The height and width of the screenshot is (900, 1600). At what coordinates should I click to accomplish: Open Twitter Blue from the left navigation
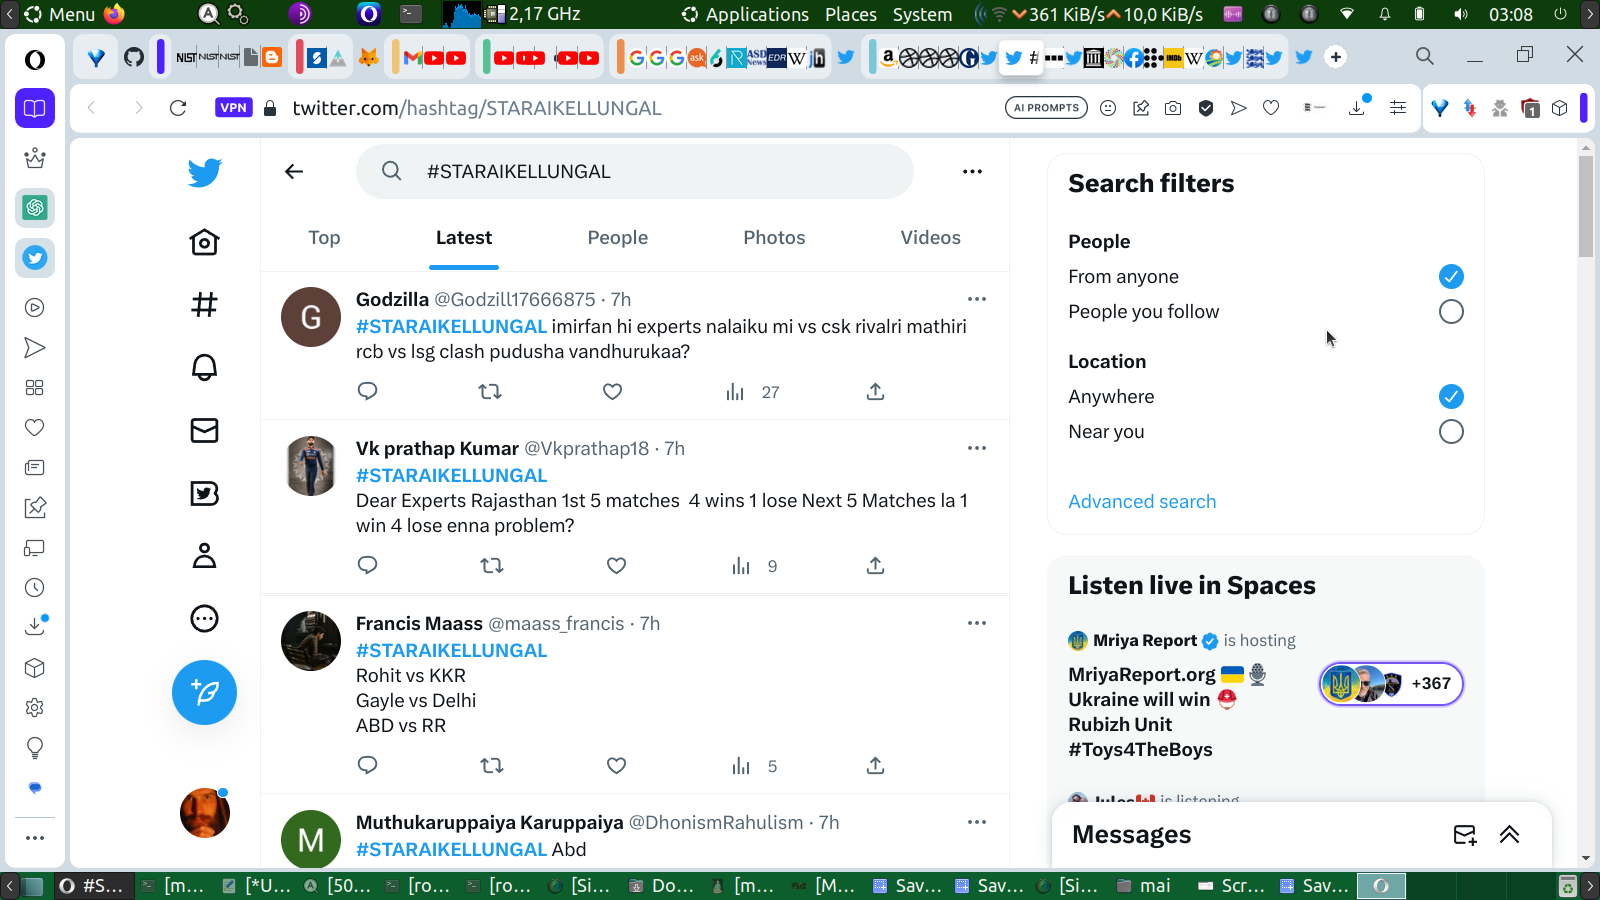tap(204, 493)
